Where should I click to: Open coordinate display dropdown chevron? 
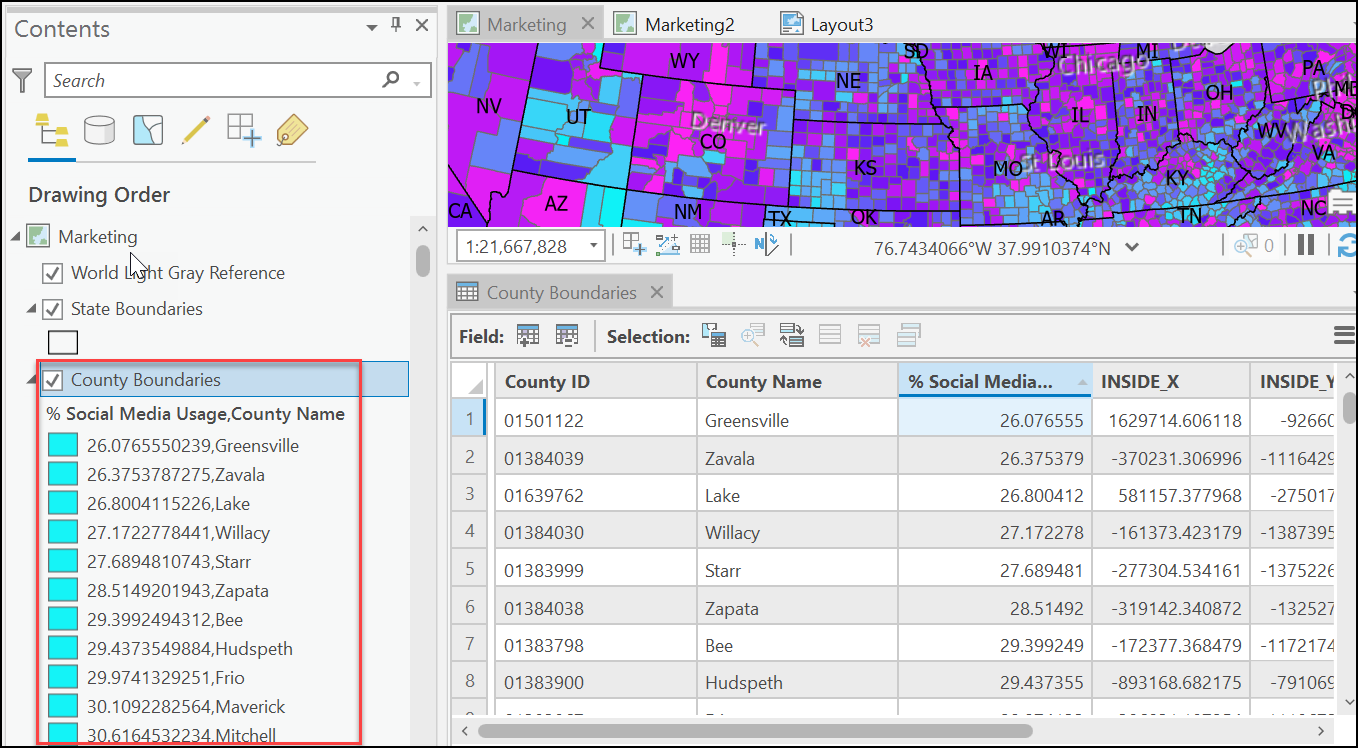[1132, 247]
